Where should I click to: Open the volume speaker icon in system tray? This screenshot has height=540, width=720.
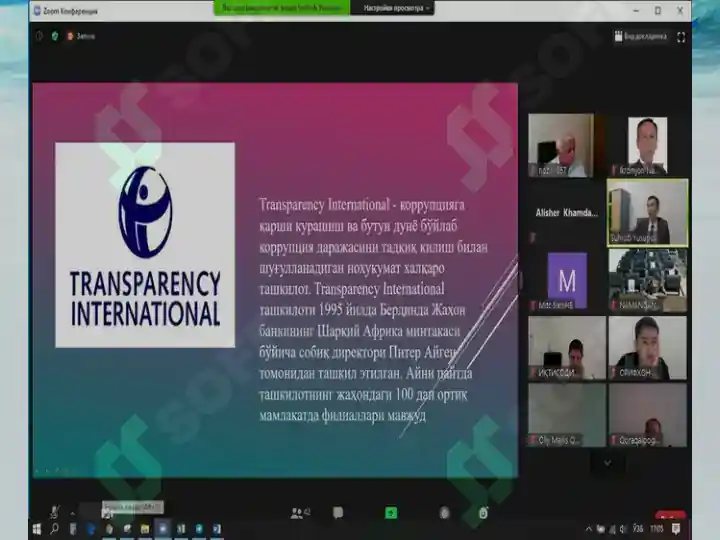623,529
